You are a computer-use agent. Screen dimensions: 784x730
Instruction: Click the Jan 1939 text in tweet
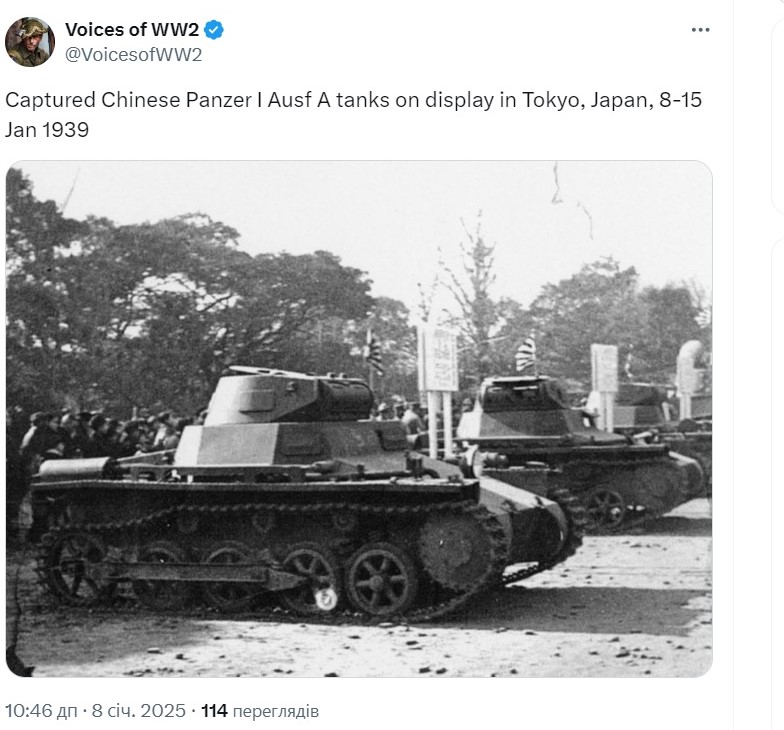[47, 130]
